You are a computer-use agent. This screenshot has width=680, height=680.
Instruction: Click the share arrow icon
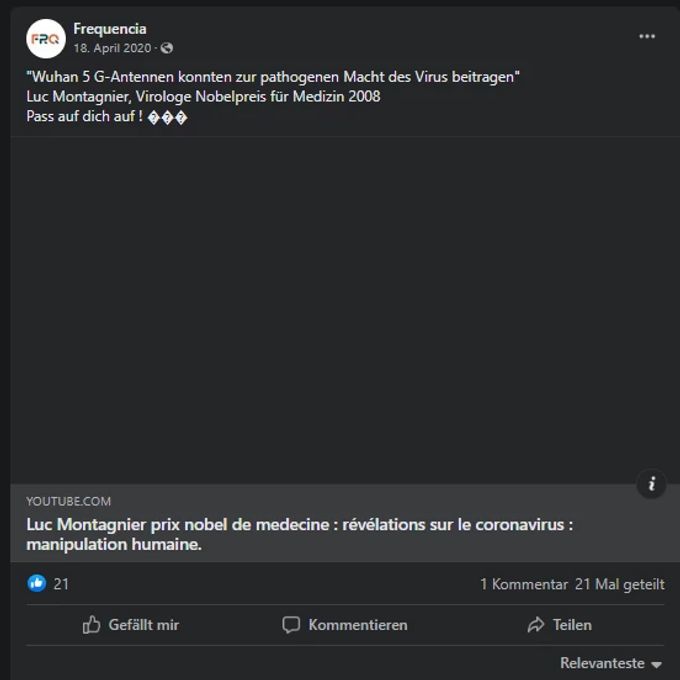click(x=536, y=625)
